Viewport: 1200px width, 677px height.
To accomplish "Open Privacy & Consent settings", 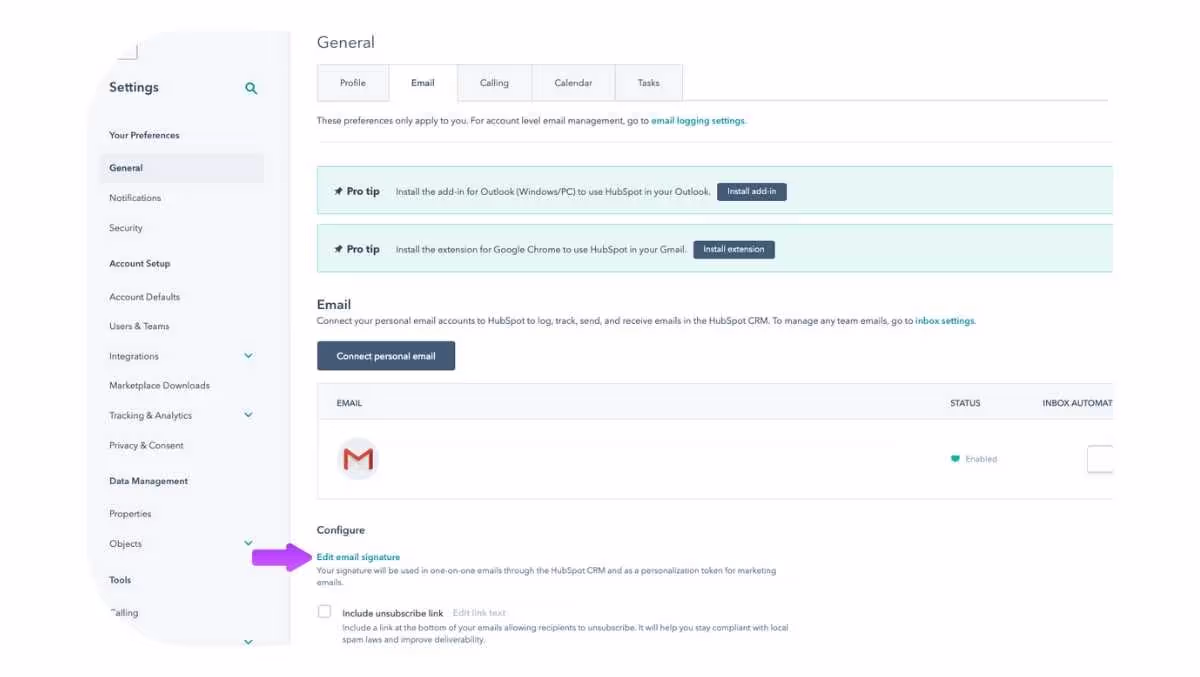I will pos(147,445).
